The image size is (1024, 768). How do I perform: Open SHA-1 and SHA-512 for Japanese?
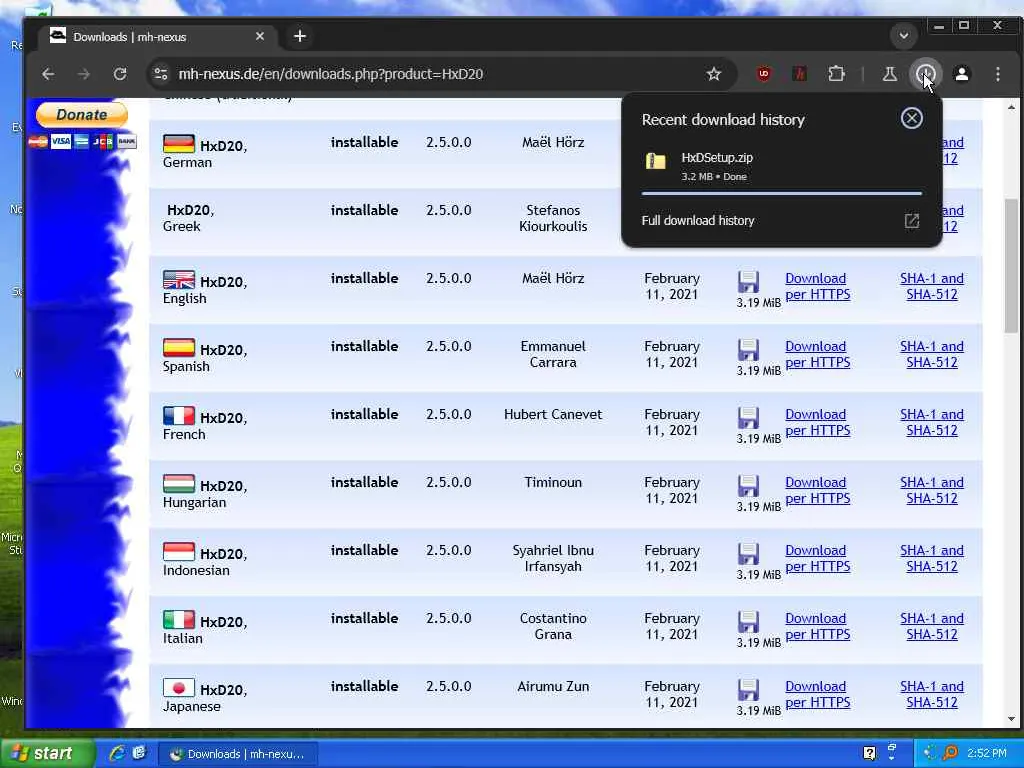pyautogui.click(x=932, y=694)
